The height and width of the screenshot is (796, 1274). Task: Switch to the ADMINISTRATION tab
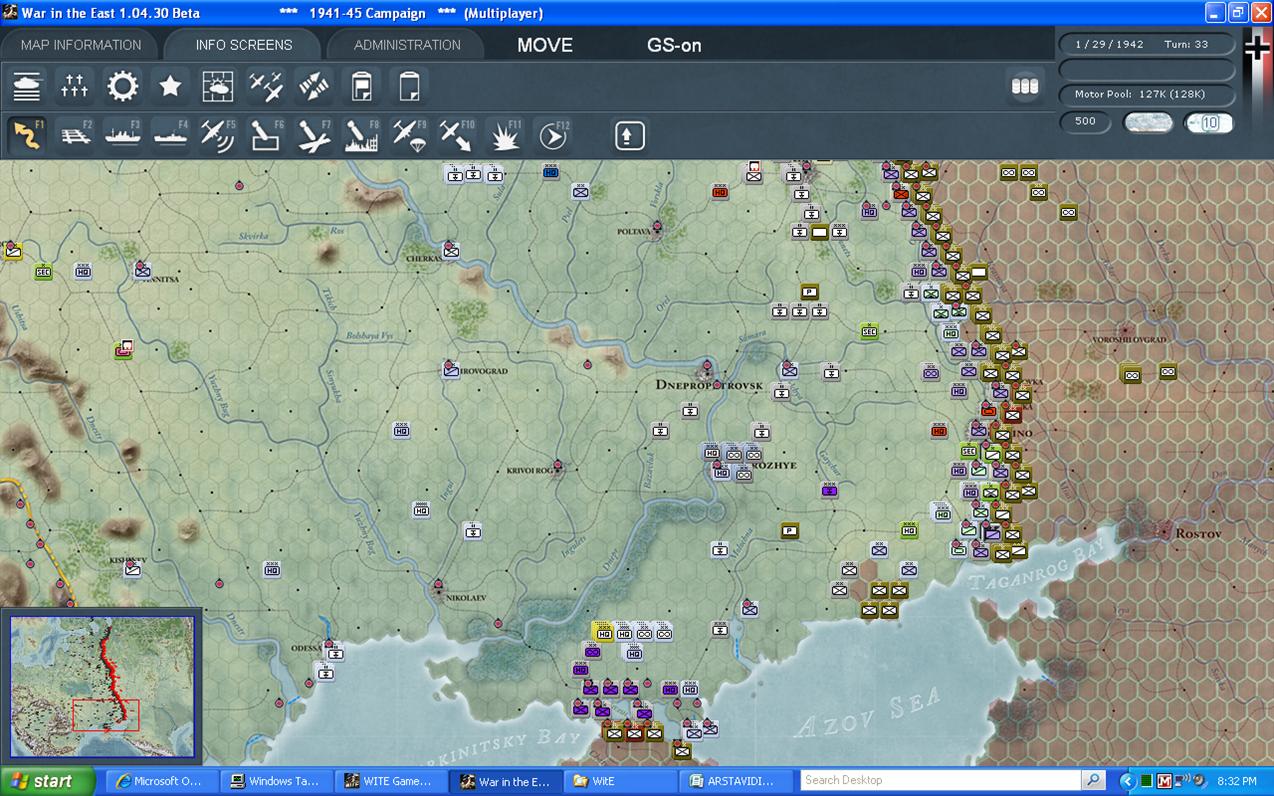coord(407,45)
